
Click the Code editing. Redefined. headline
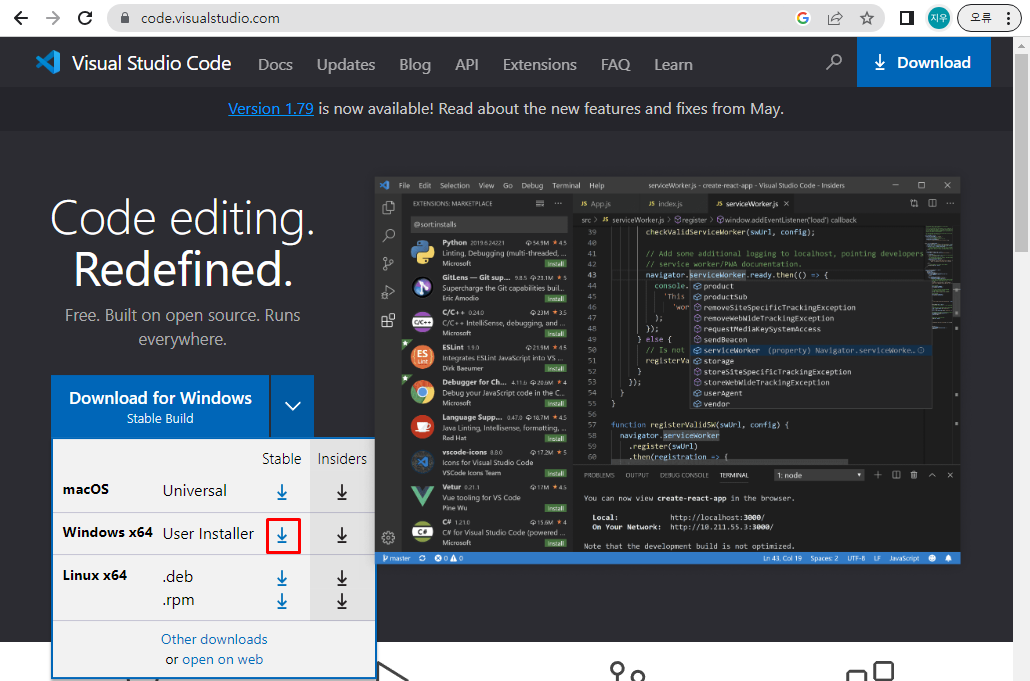[x=183, y=244]
